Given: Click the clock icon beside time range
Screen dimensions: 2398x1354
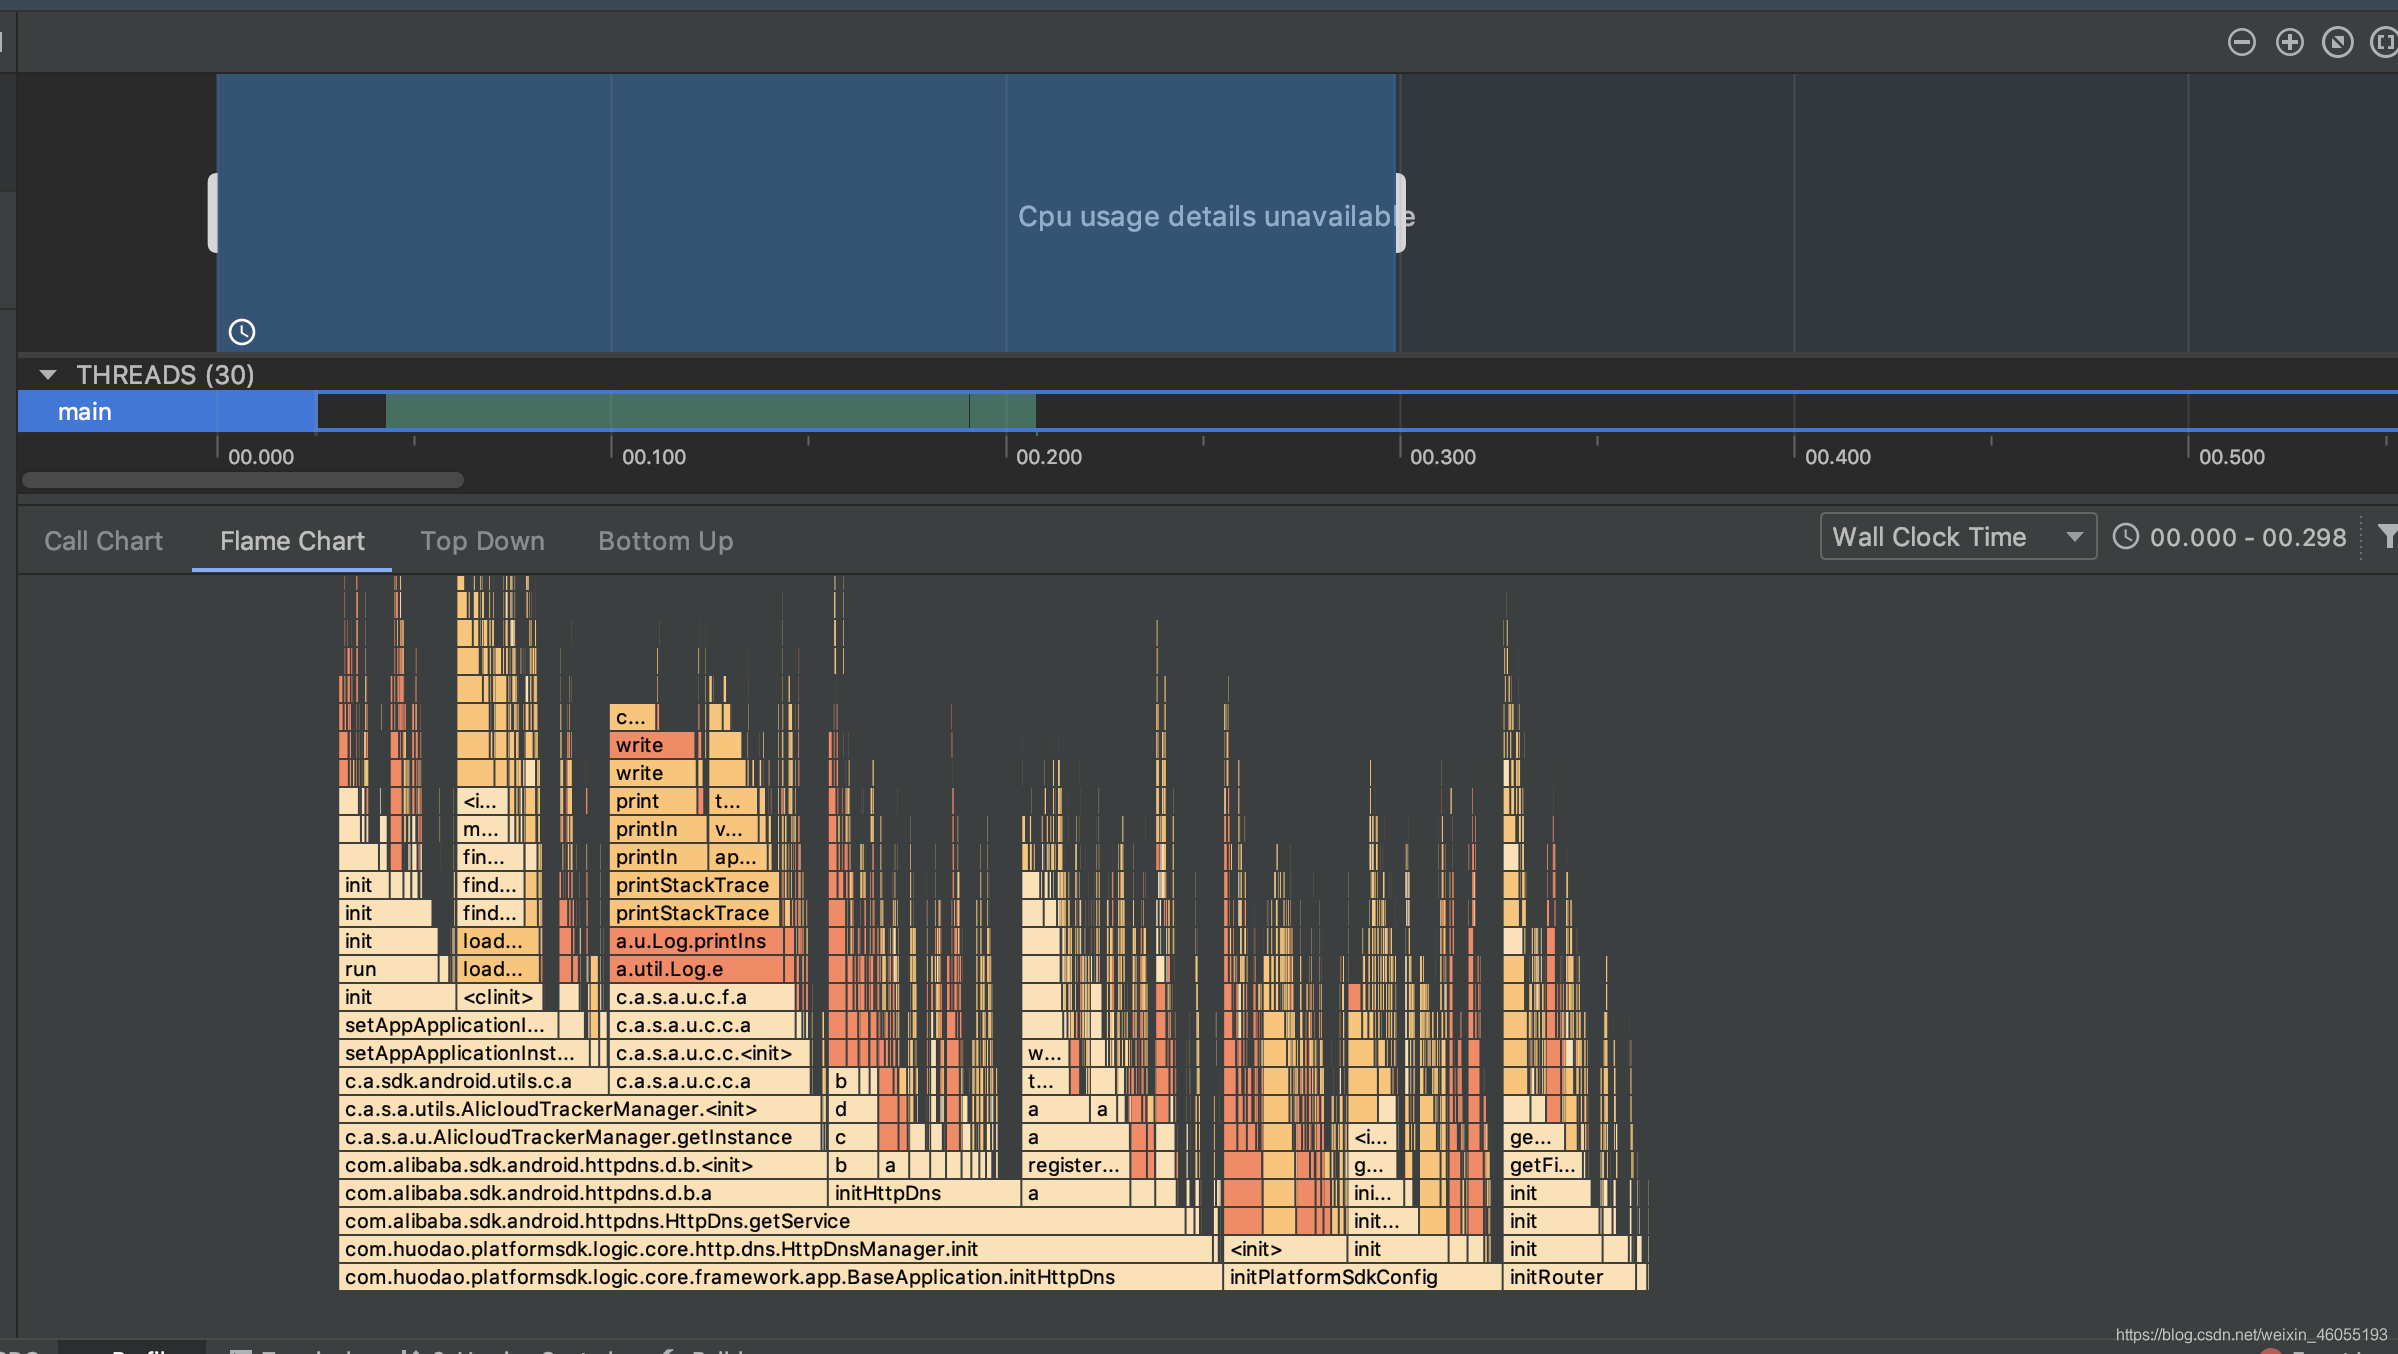Looking at the screenshot, I should pyautogui.click(x=2126, y=537).
